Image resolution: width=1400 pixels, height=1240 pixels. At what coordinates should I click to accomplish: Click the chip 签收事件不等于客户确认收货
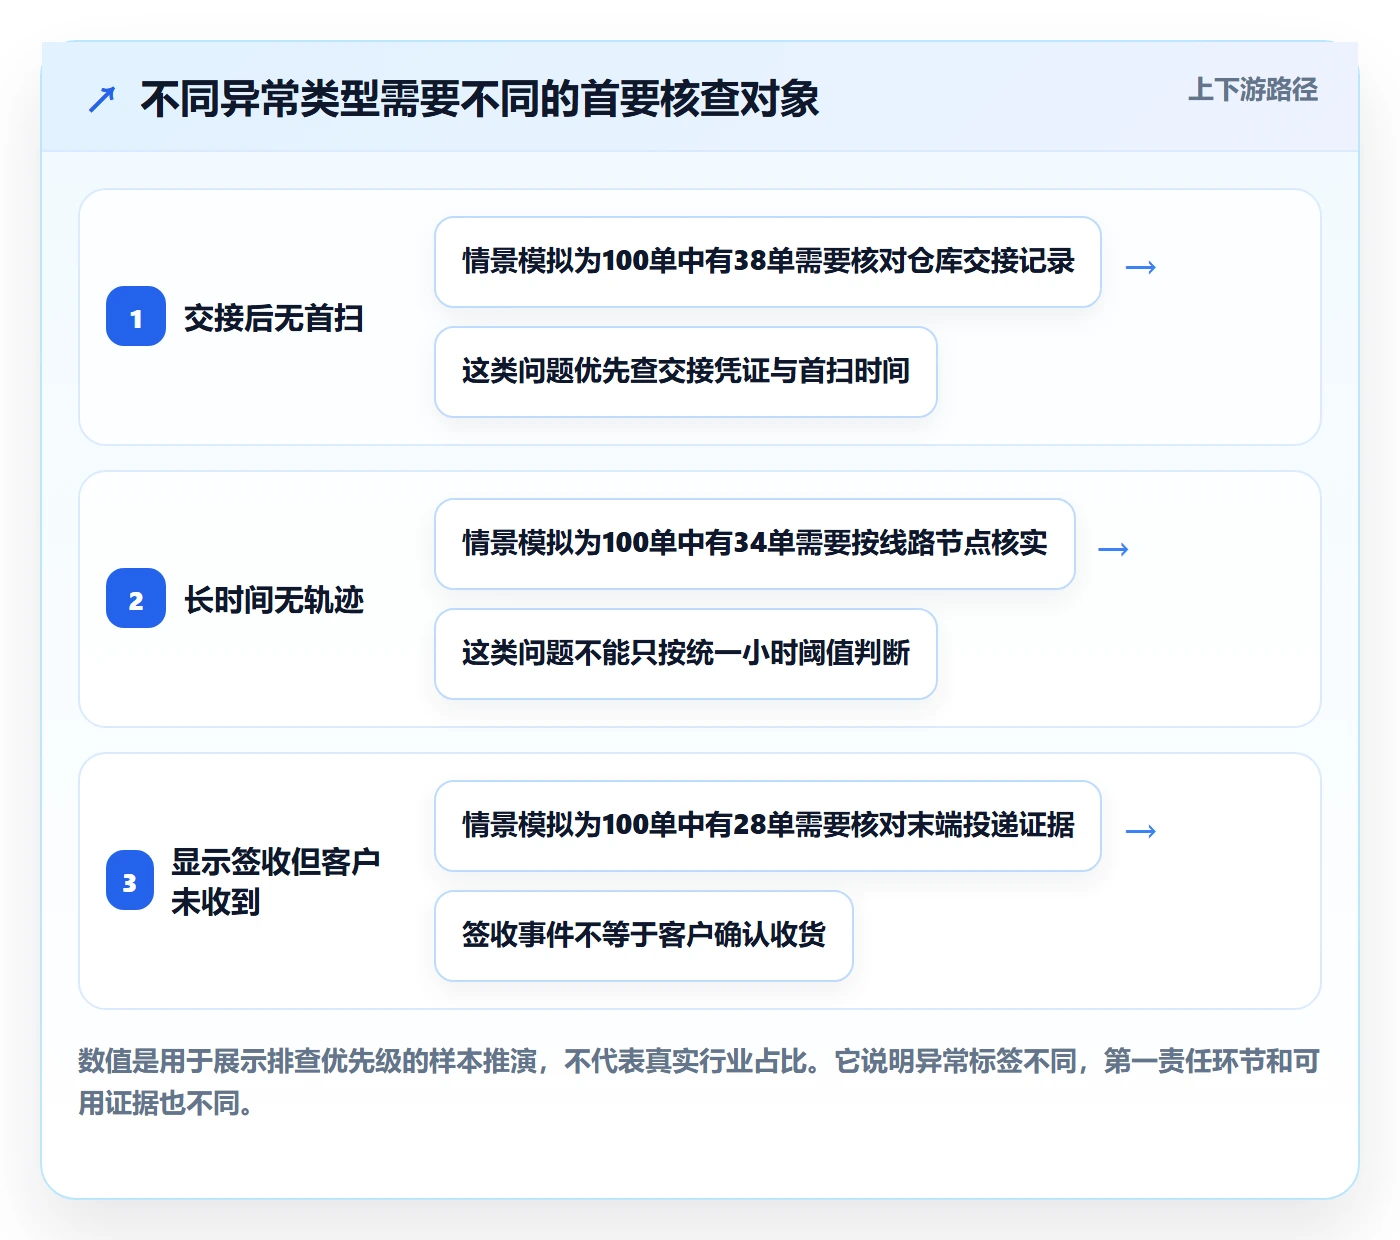pos(644,936)
